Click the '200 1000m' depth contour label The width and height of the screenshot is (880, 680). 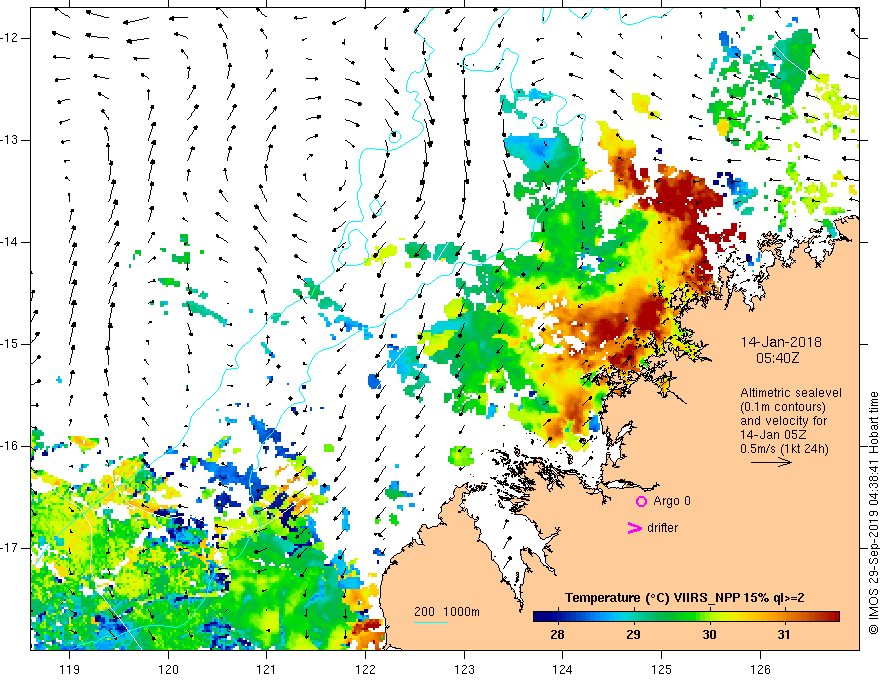[x=447, y=612]
